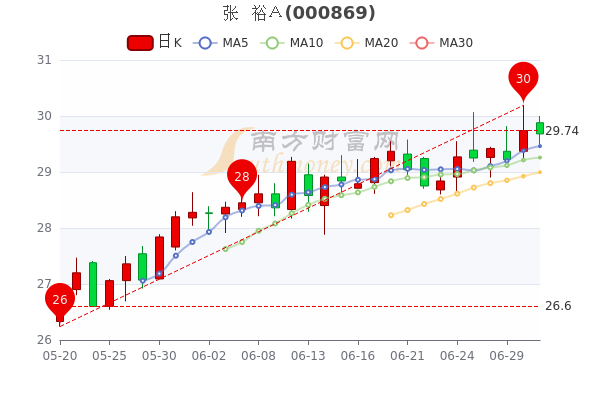Click the 05-25 date axis label
600x400 pixels.
[x=109, y=356]
